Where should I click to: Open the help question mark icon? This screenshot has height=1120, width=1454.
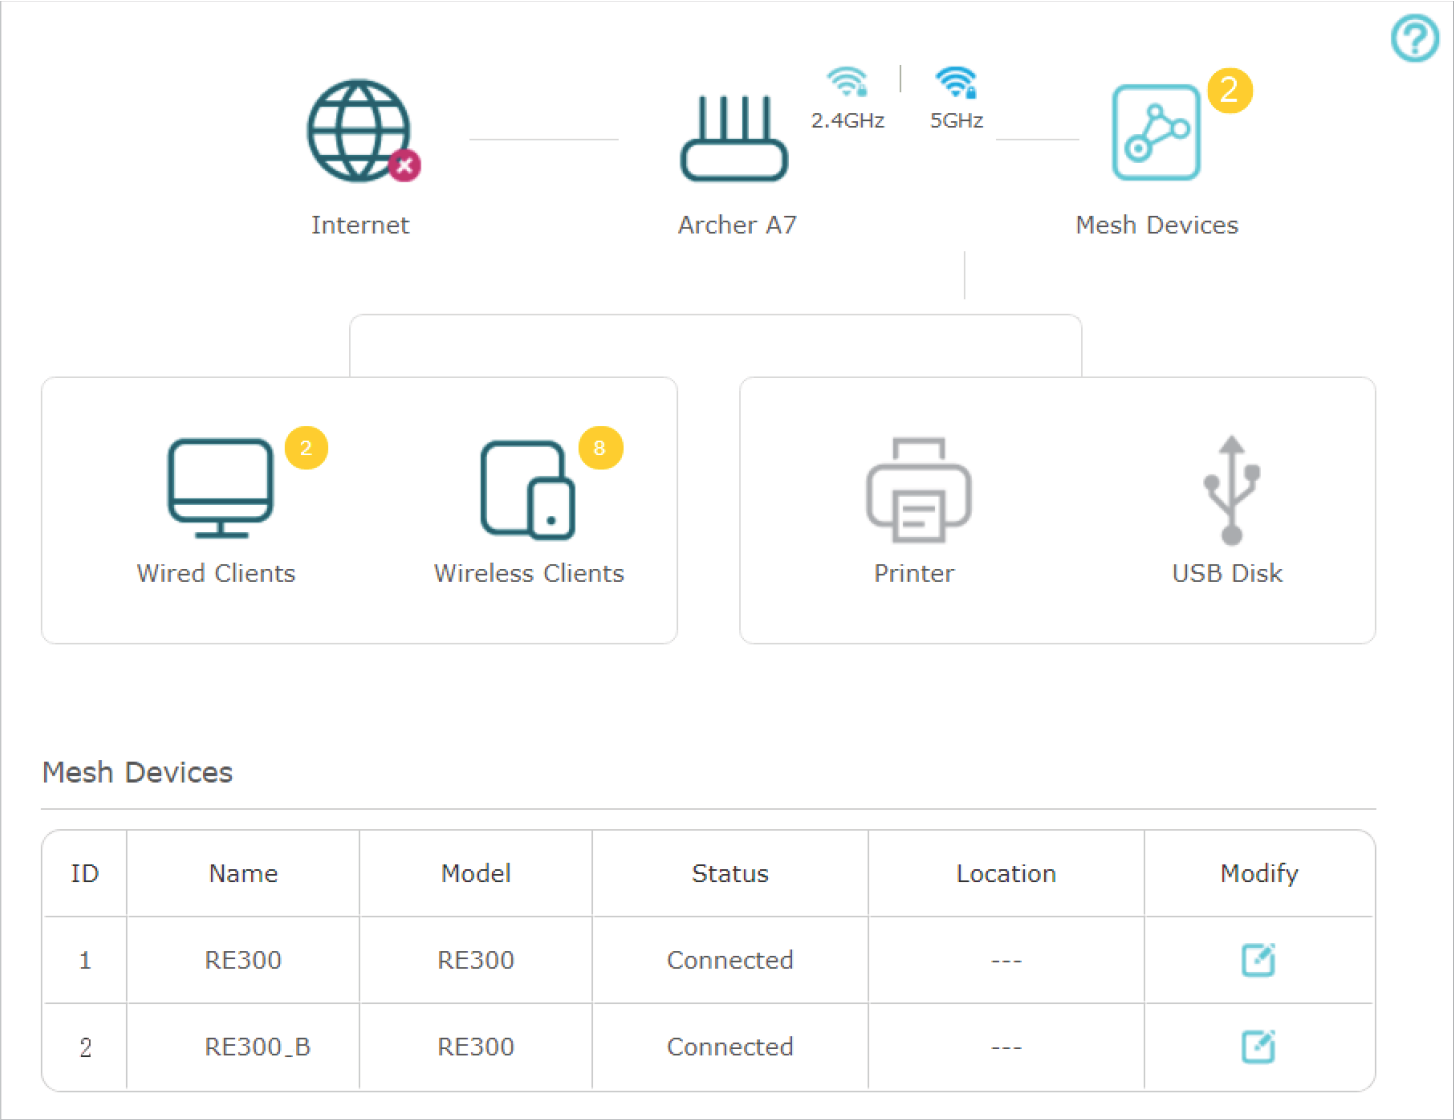(x=1415, y=38)
